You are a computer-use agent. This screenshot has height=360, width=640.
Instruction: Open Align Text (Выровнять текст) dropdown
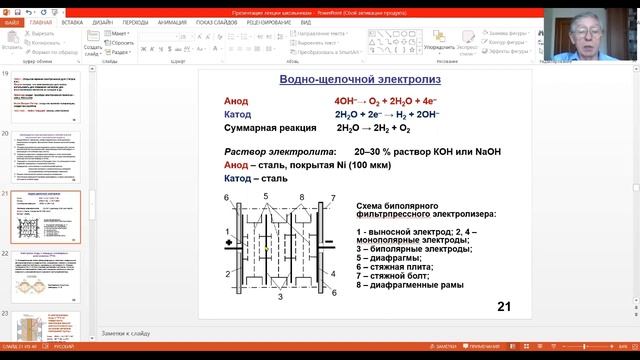click(315, 43)
